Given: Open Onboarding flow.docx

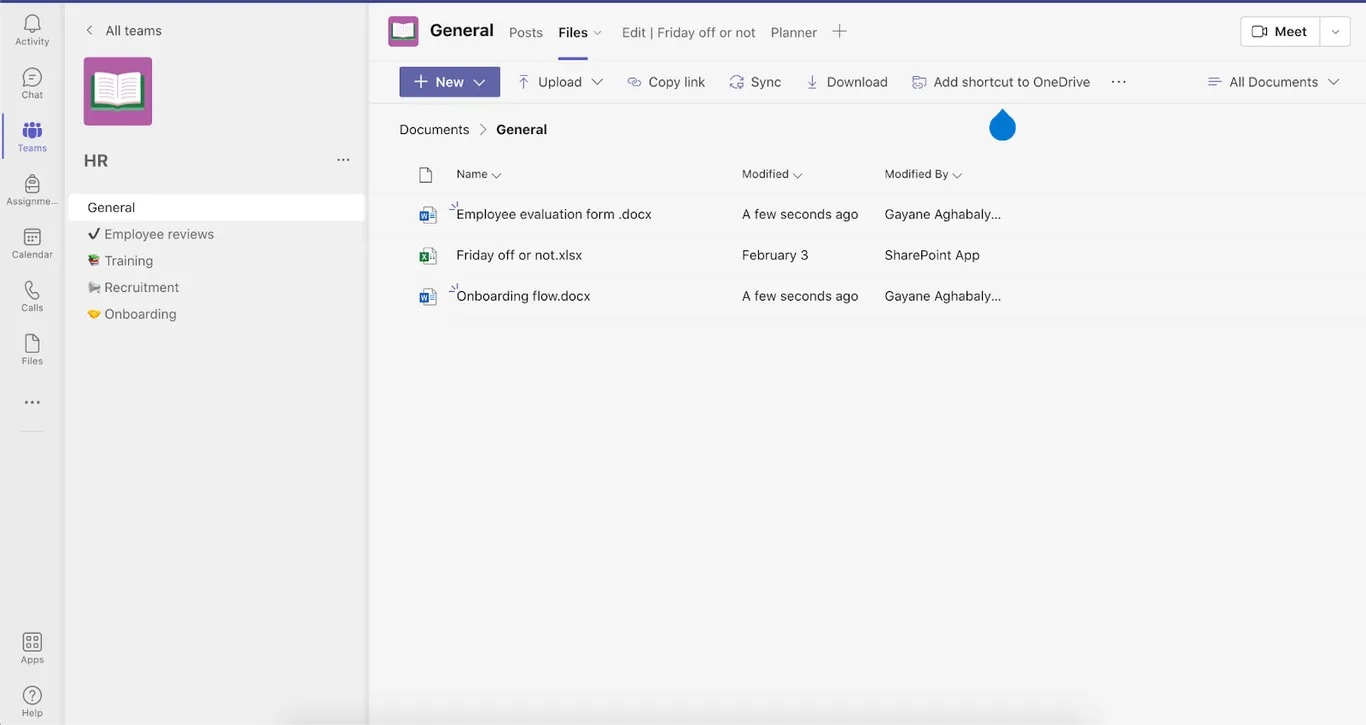Looking at the screenshot, I should (x=523, y=296).
